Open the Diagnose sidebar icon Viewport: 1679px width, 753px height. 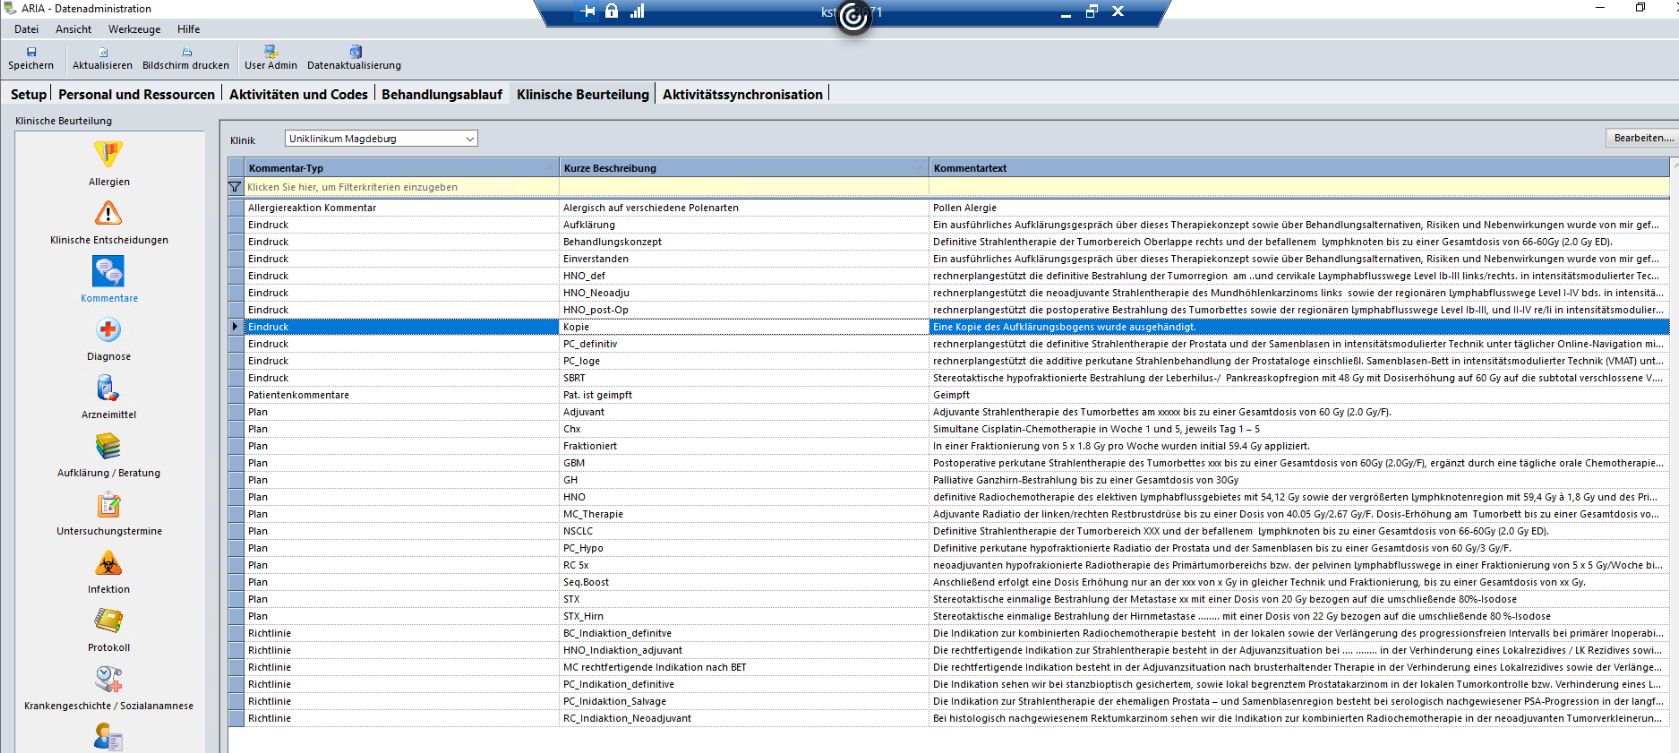tap(108, 330)
